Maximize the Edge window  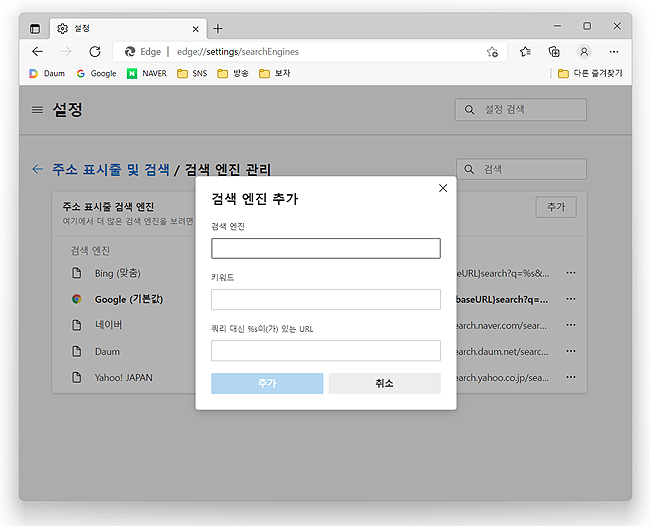click(x=587, y=26)
